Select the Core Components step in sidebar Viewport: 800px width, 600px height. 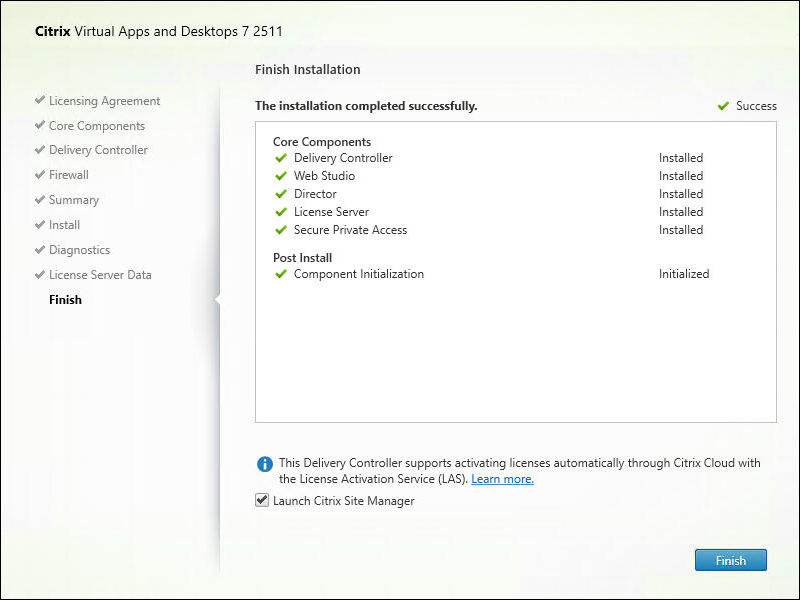point(96,126)
